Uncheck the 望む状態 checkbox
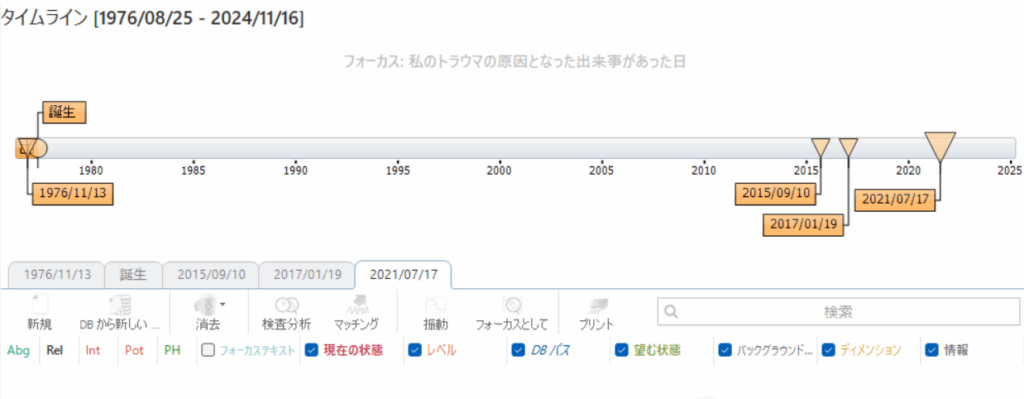The image size is (1024, 399). (x=622, y=351)
